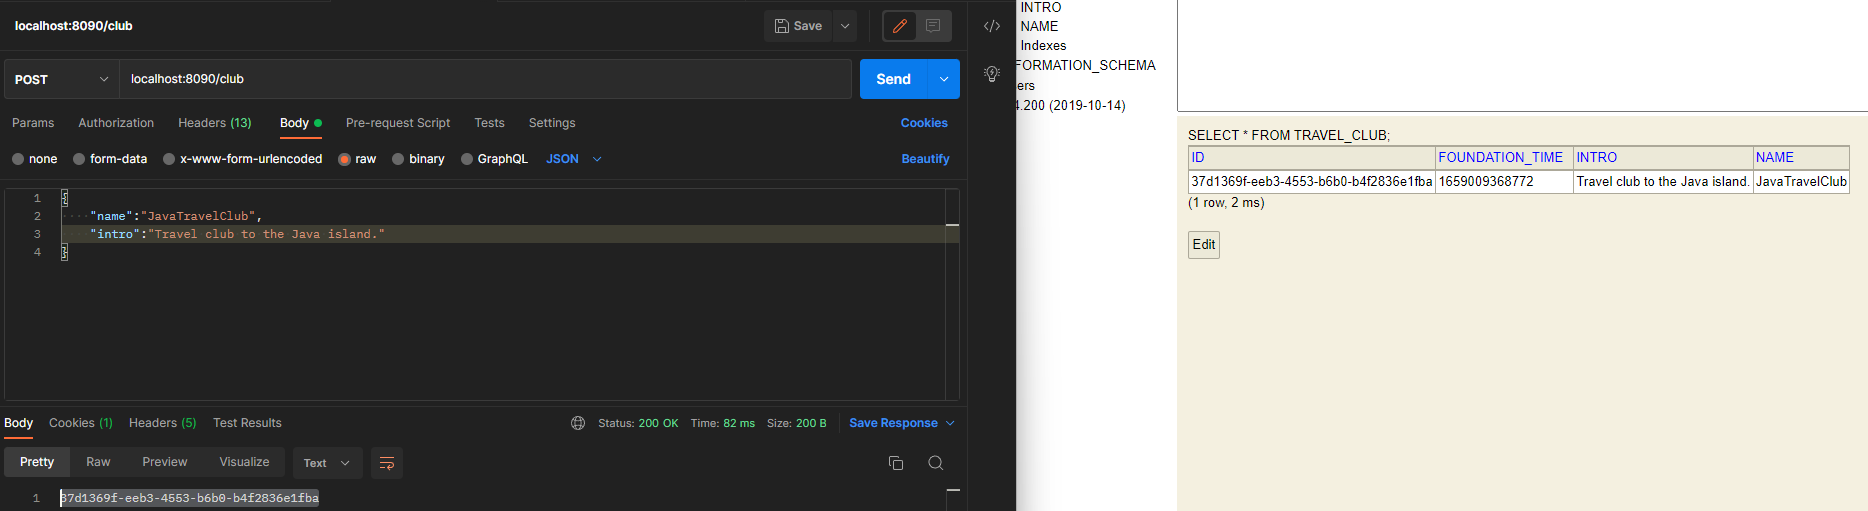
Task: Select the binary body type
Action: (418, 159)
